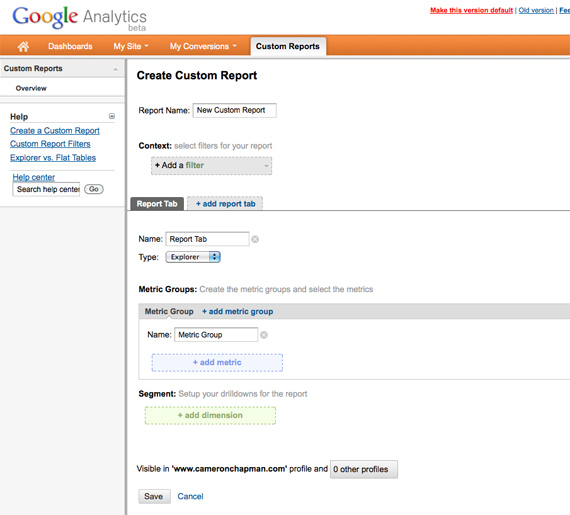Open Overview in the sidebar
Viewport: 570px width, 515px height.
[31, 88]
